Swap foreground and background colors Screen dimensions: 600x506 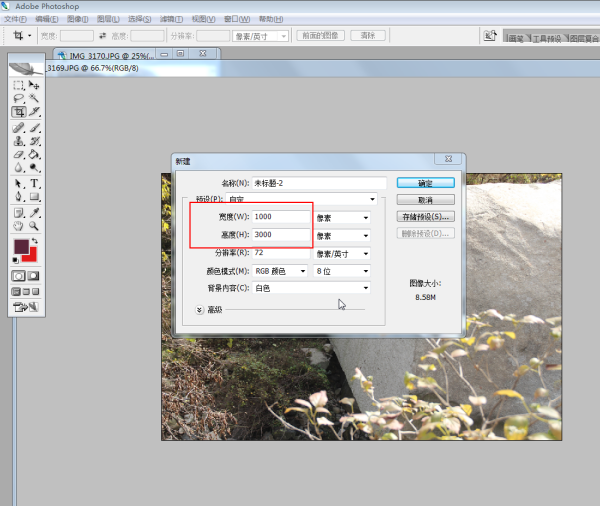point(35,241)
